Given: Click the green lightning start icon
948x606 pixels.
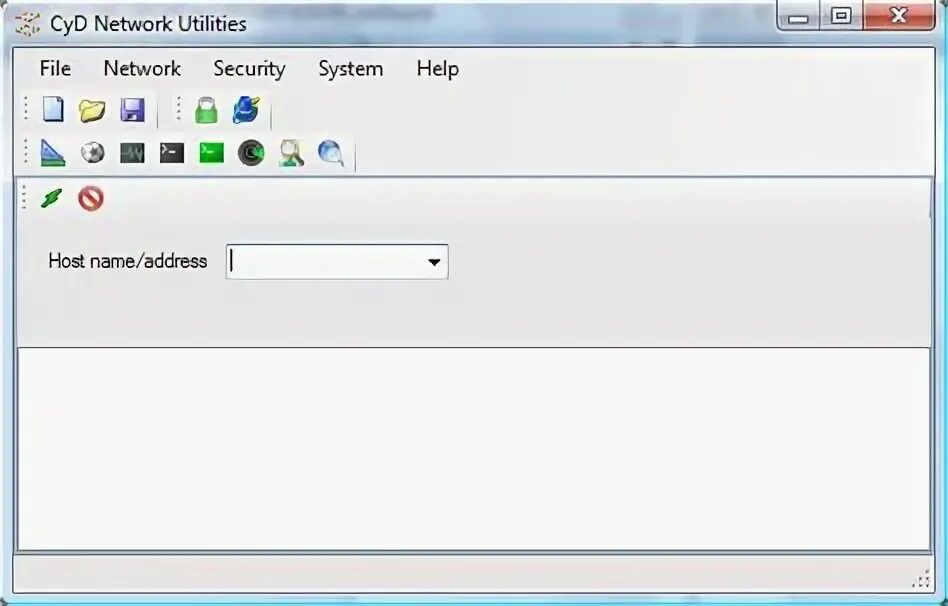Looking at the screenshot, I should [51, 198].
